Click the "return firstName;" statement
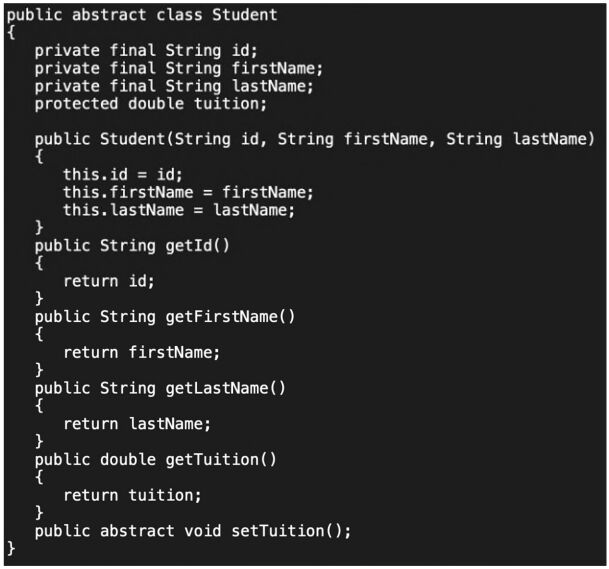 [141, 352]
